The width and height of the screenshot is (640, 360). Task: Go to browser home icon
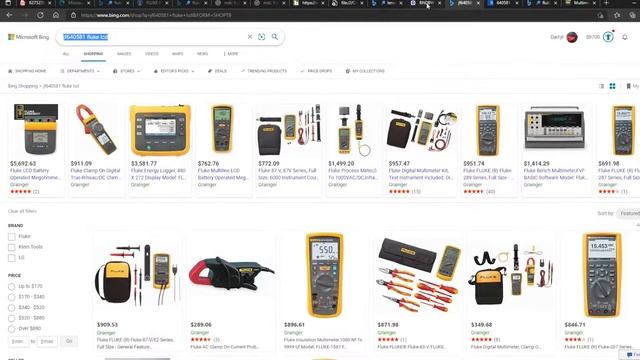(56, 15)
